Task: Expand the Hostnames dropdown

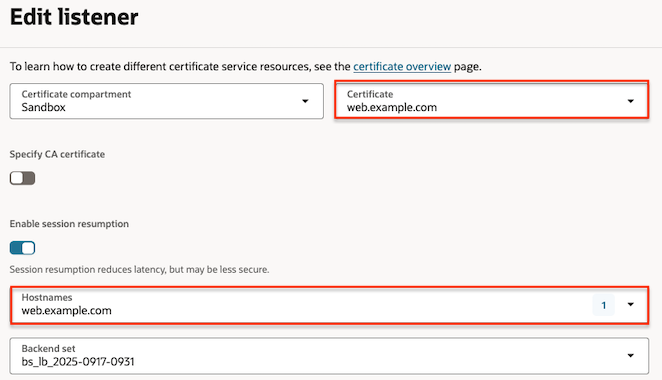Action: click(329, 305)
